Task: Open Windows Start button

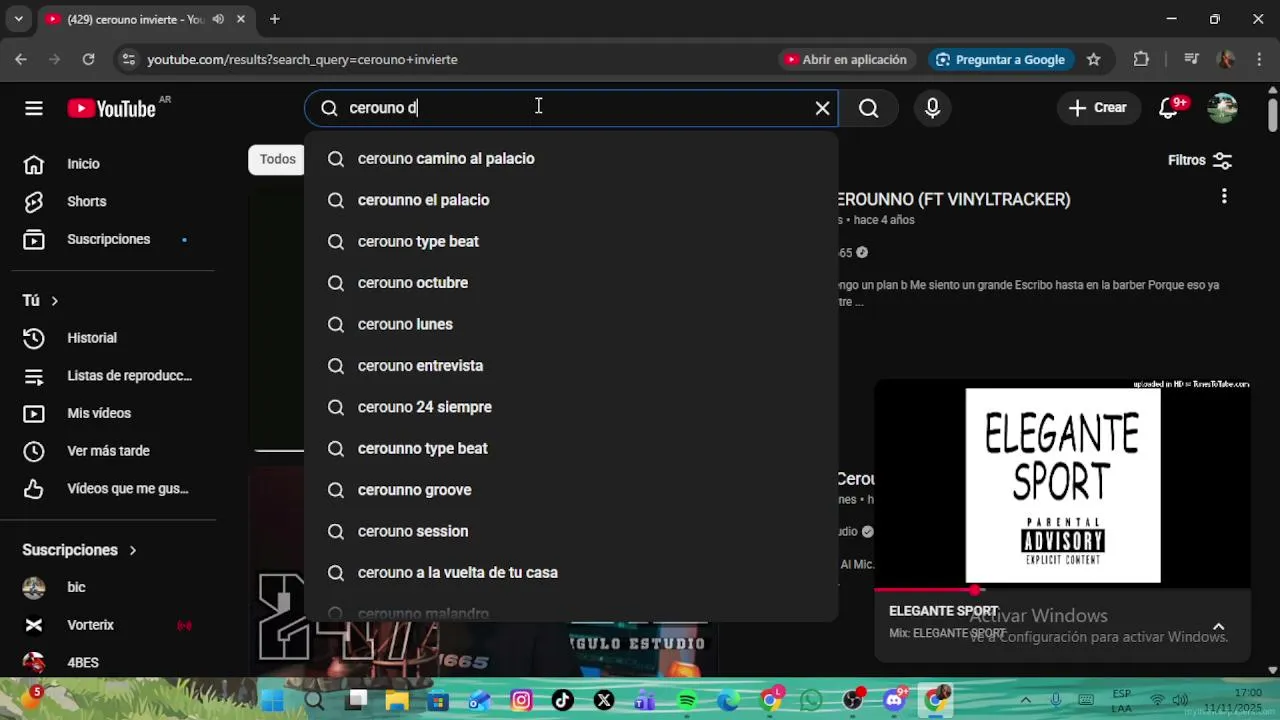Action: pyautogui.click(x=272, y=700)
